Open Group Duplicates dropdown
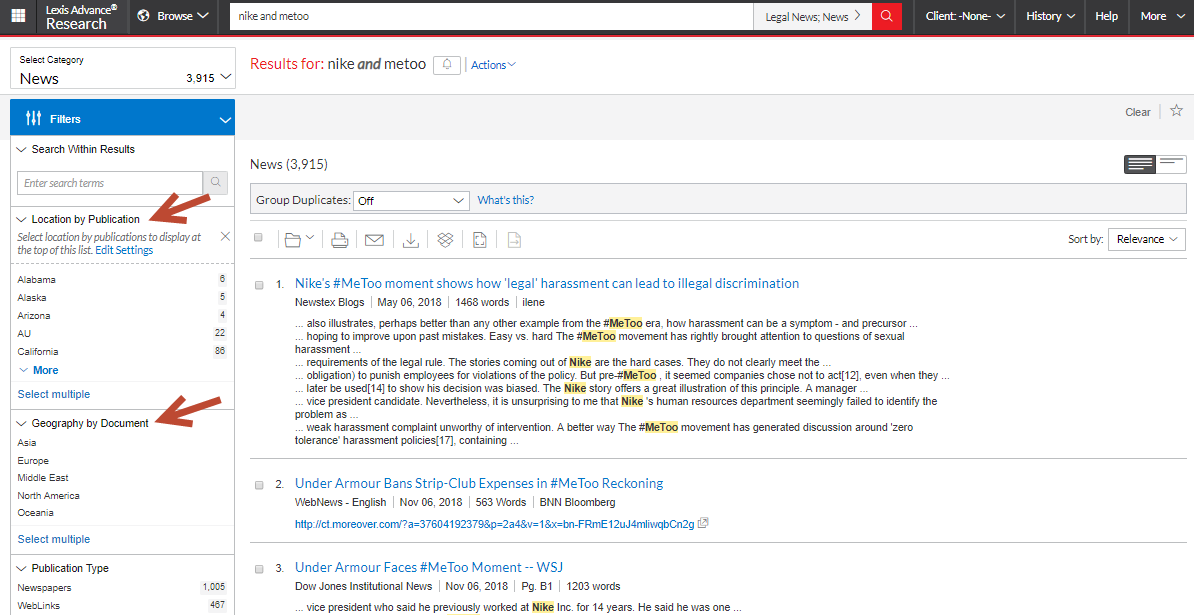This screenshot has width=1194, height=615. [x=411, y=201]
